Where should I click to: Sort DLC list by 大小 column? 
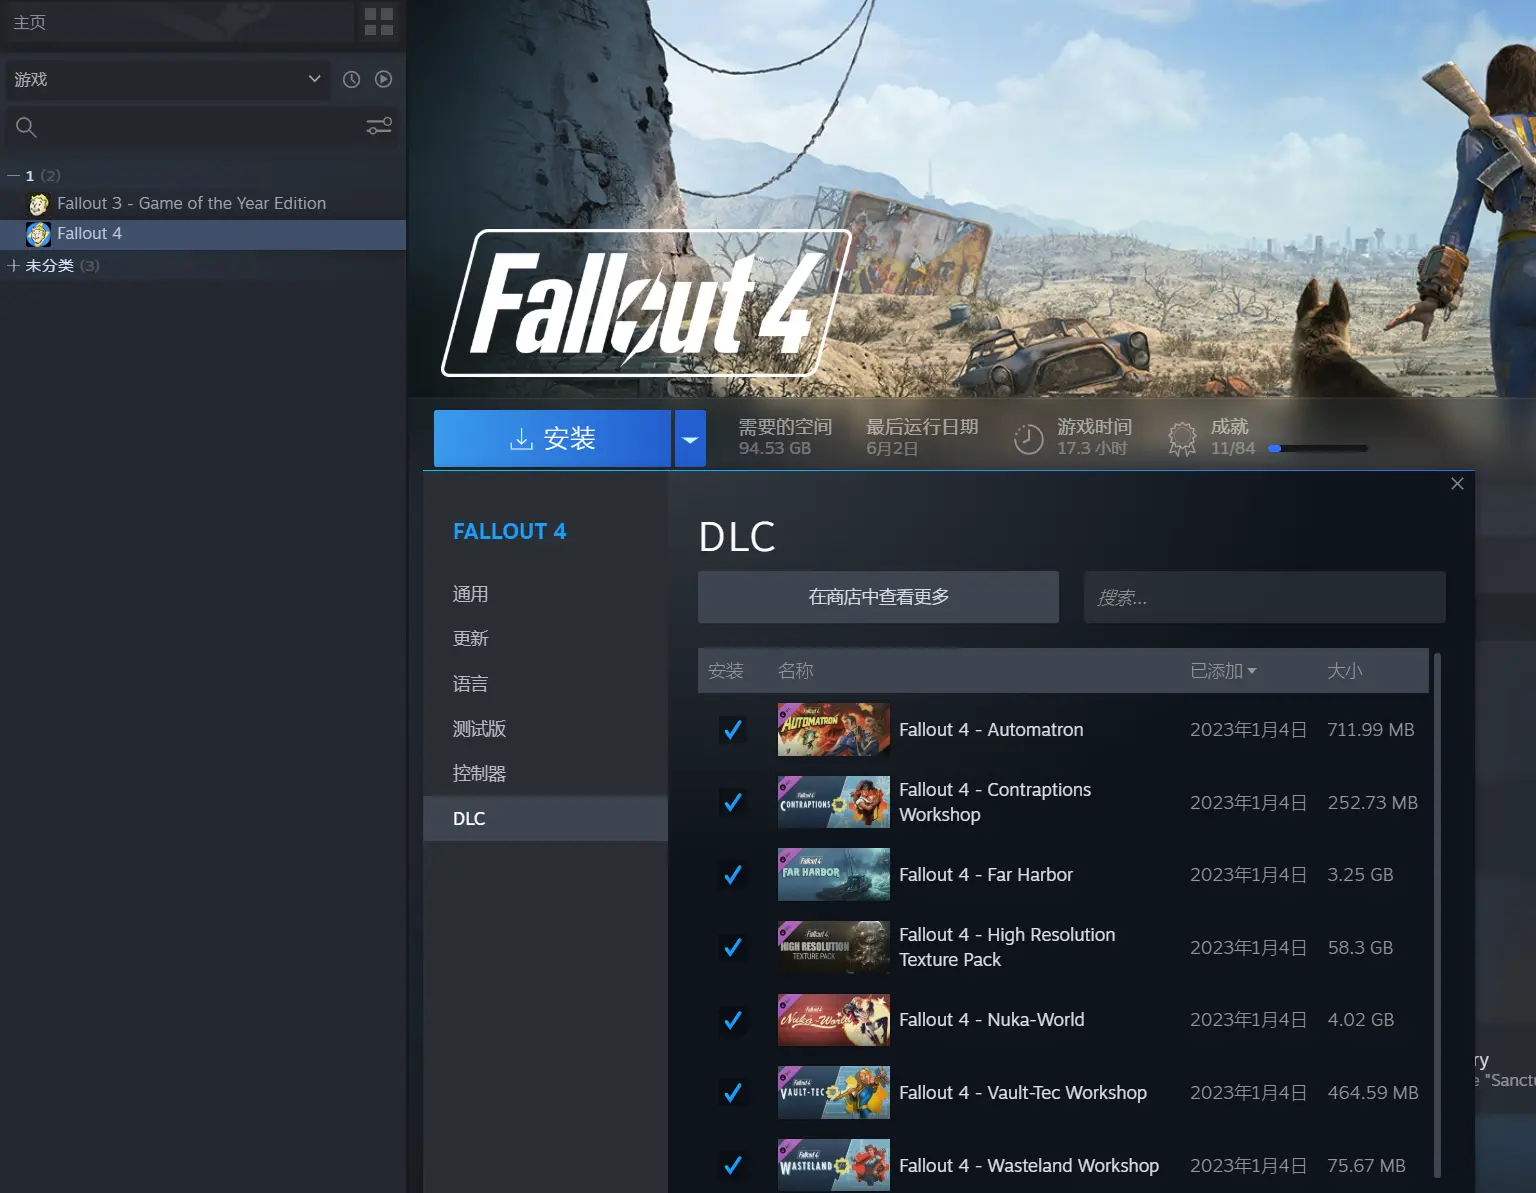click(x=1345, y=671)
